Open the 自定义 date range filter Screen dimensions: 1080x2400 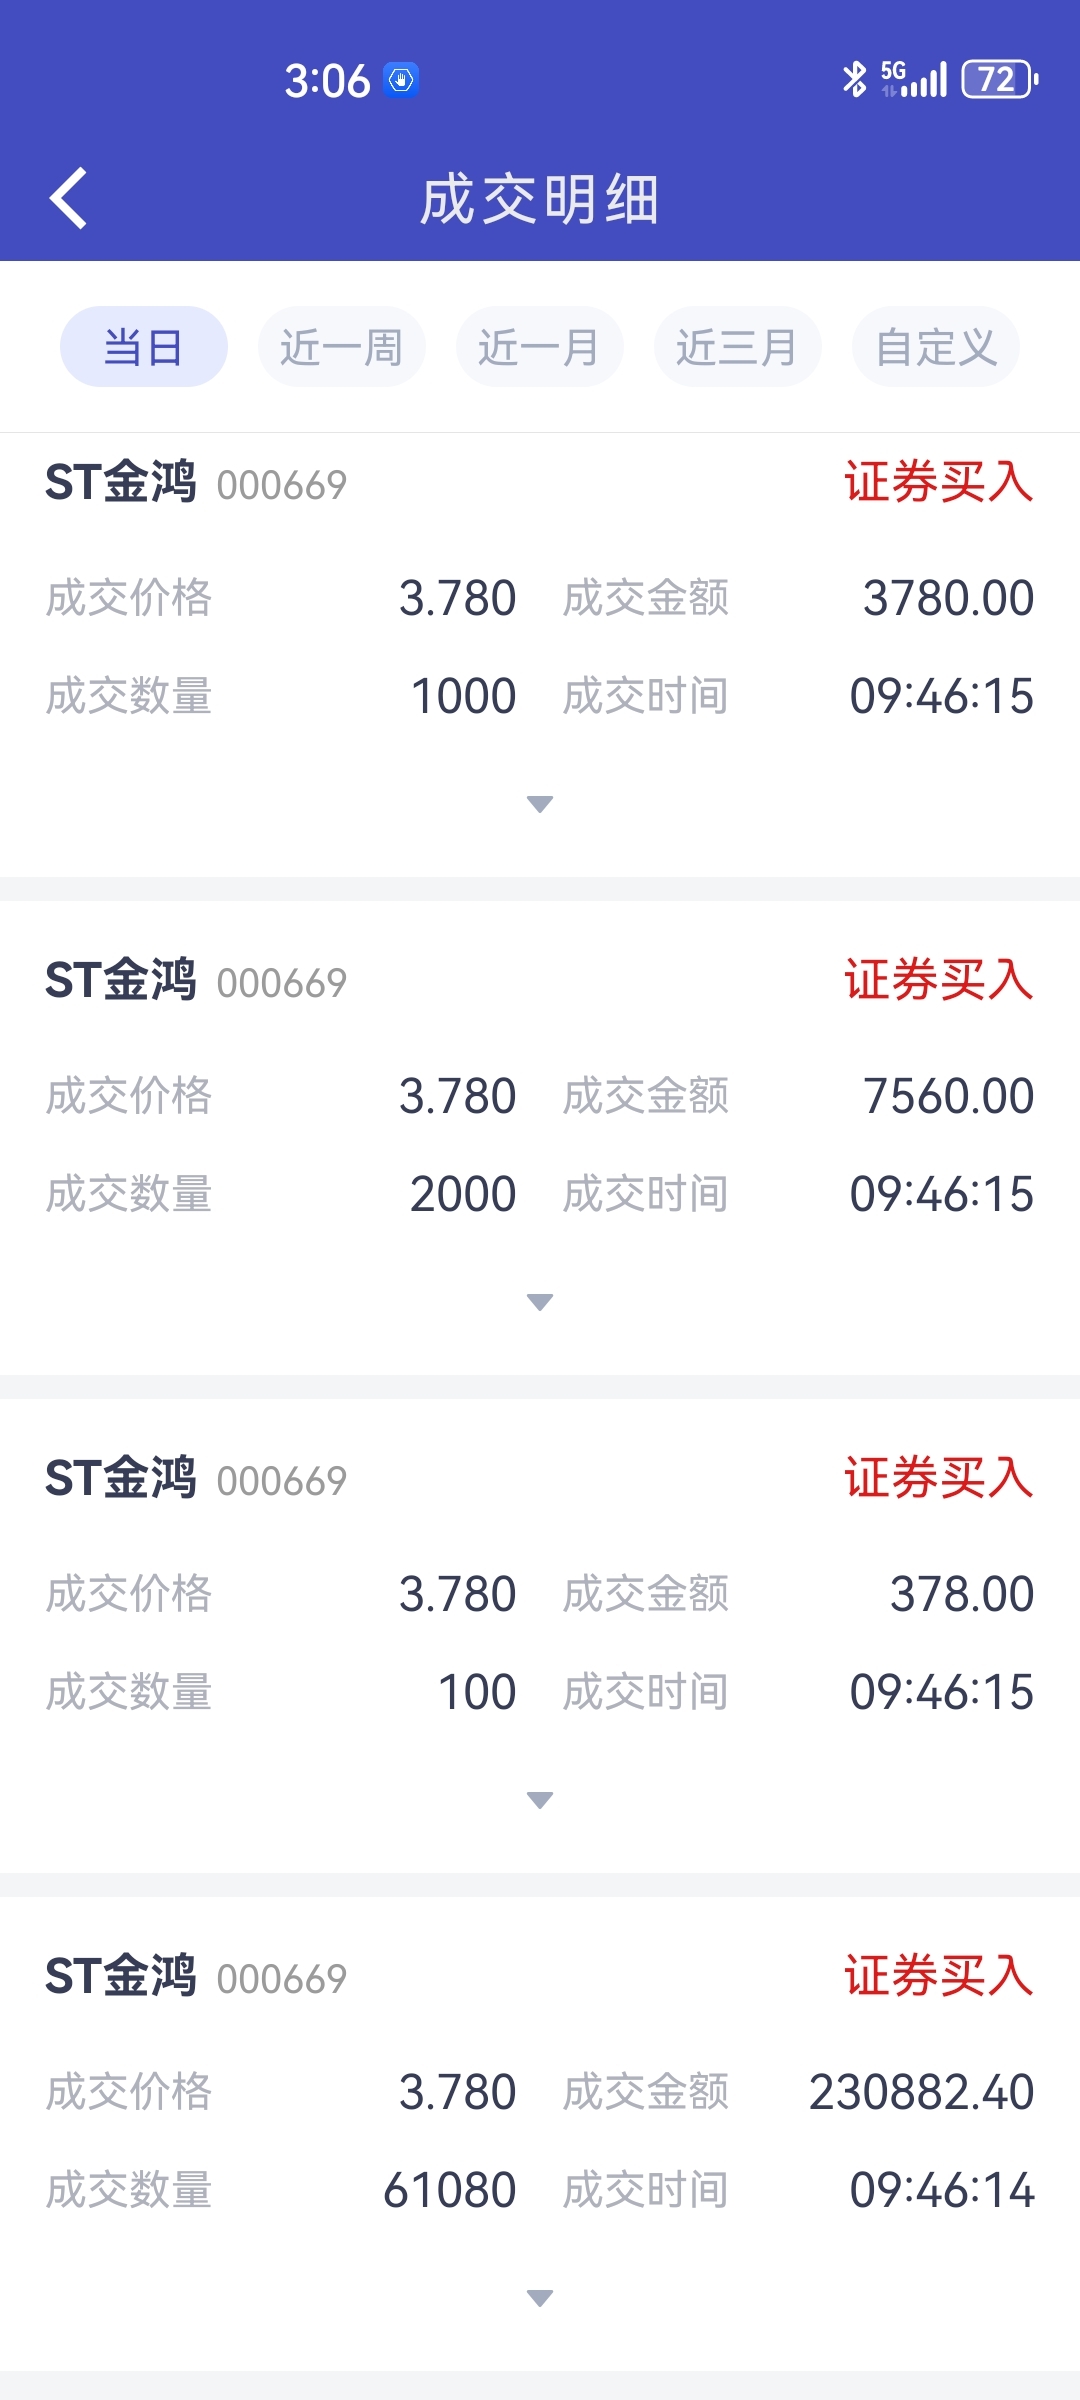click(936, 347)
